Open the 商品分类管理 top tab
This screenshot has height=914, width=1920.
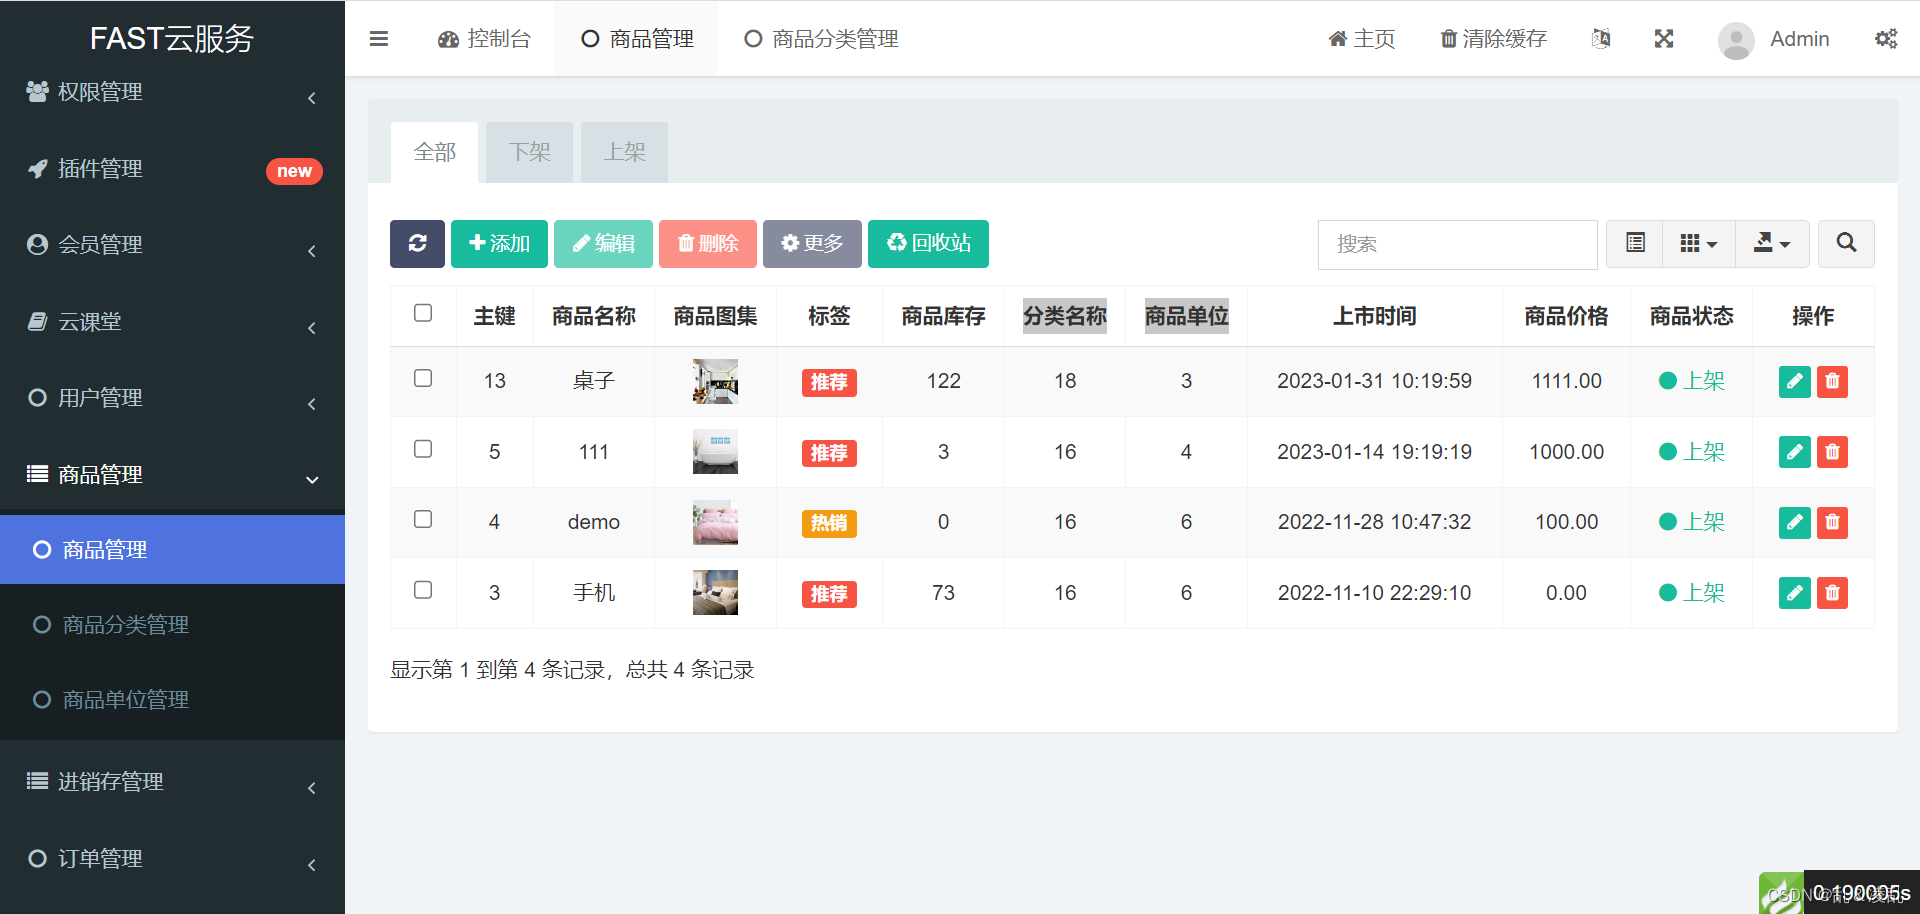point(820,38)
